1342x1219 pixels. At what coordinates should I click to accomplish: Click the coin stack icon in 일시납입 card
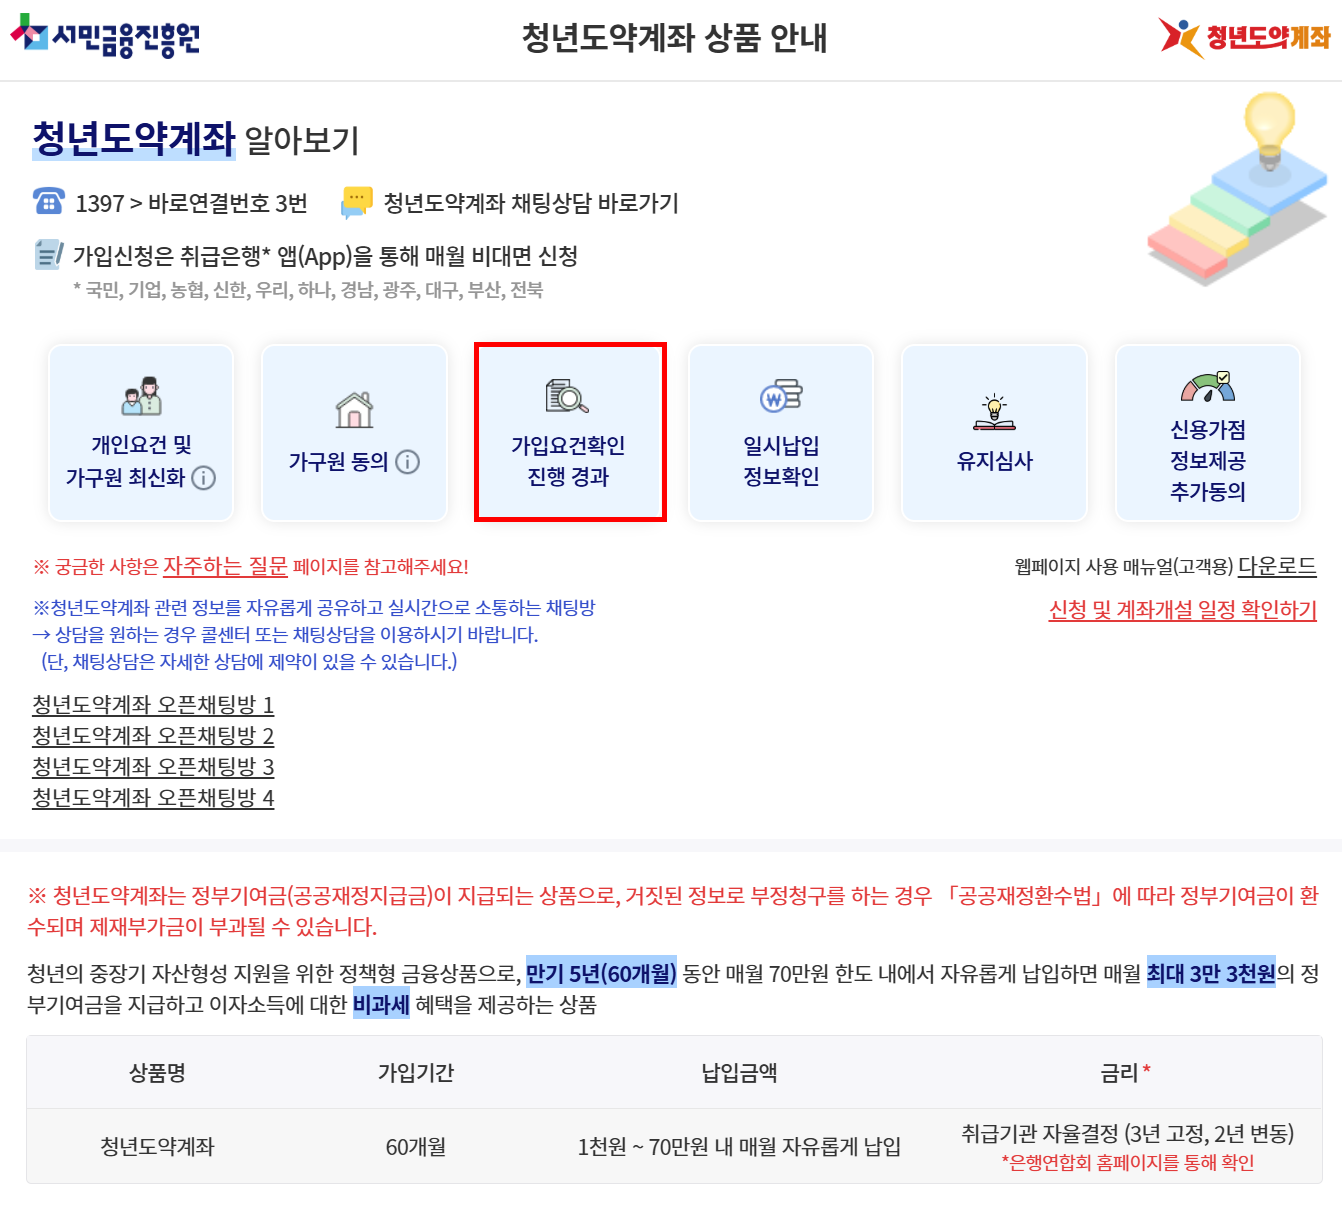781,396
